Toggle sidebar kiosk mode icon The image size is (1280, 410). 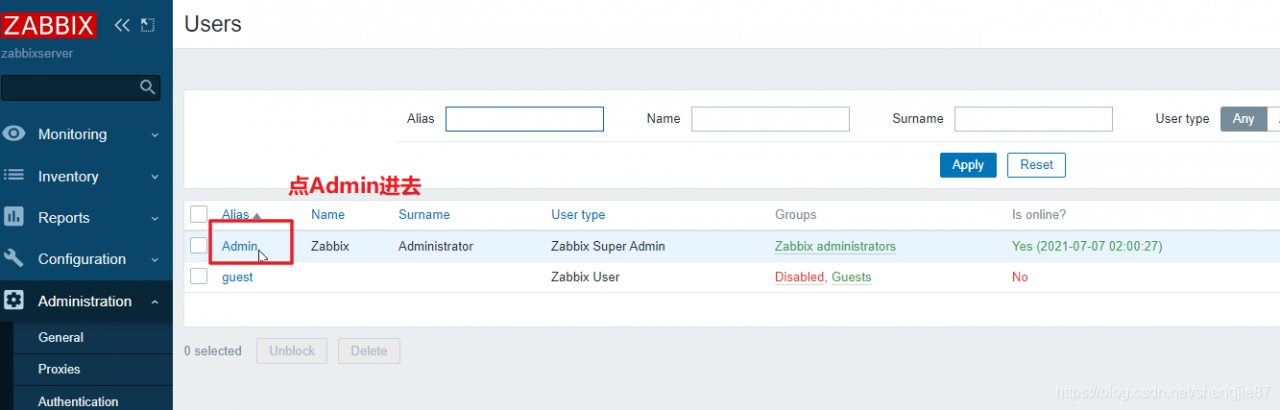click(148, 25)
